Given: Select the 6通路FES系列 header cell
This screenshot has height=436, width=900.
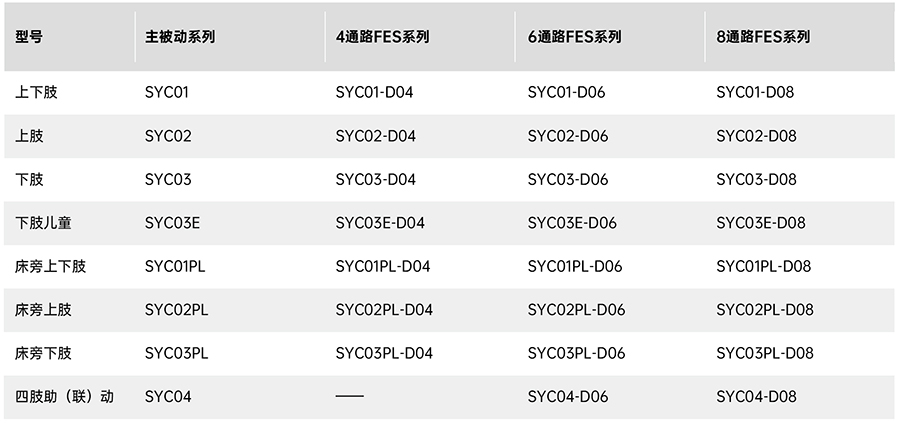Looking at the screenshot, I should [574, 38].
